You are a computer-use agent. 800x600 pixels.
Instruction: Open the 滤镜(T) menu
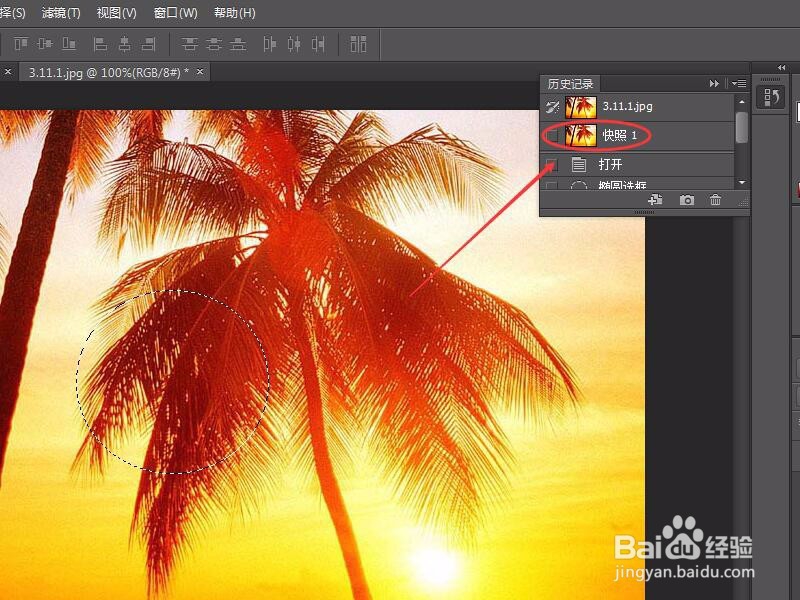tap(61, 13)
